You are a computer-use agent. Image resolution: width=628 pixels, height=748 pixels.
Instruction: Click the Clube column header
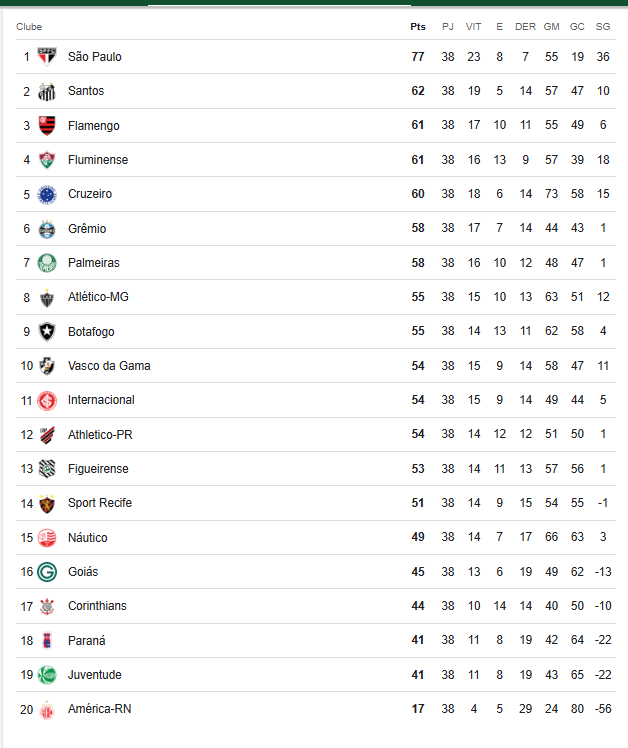click(29, 26)
